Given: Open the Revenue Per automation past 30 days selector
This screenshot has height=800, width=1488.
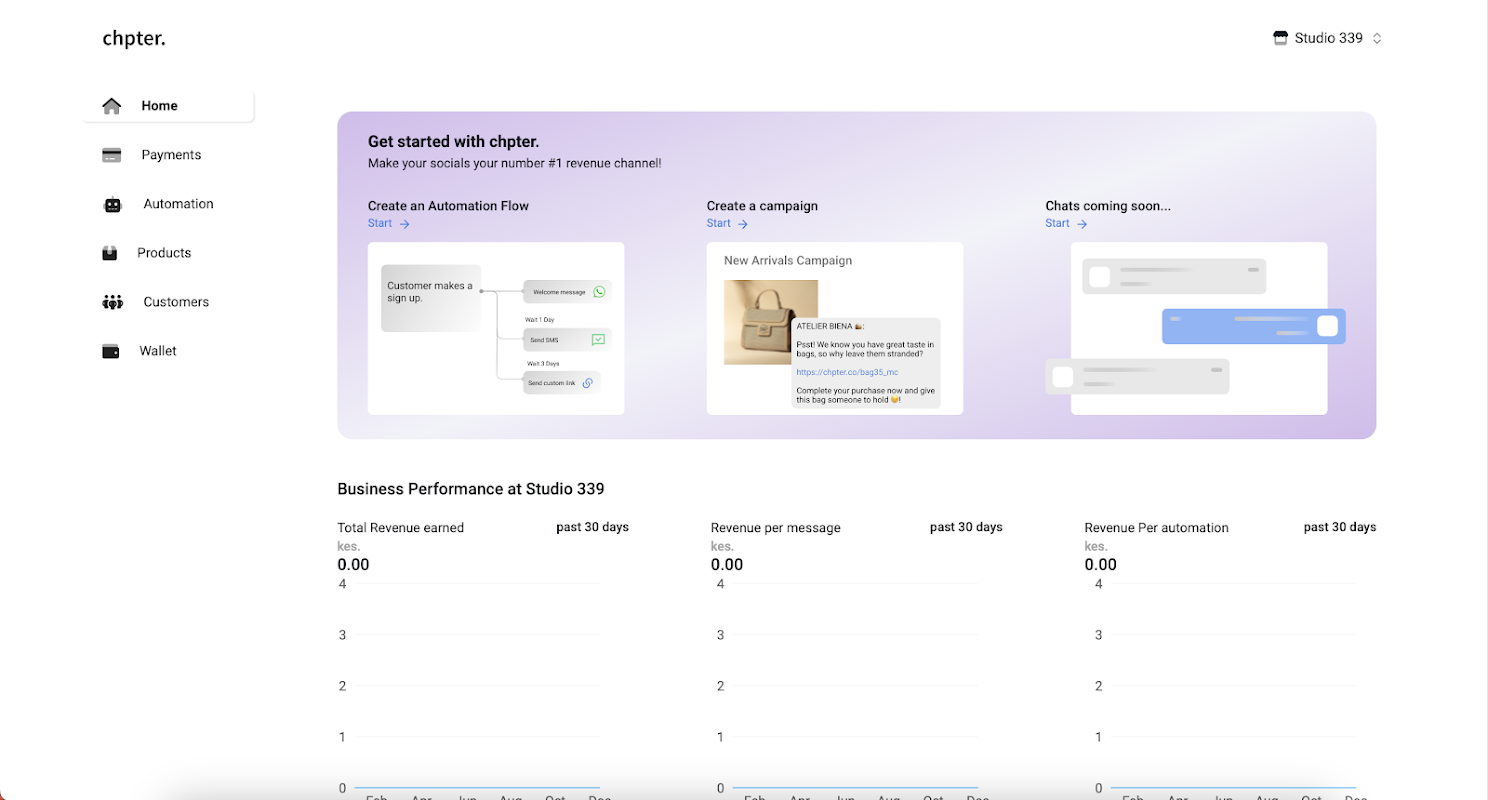Looking at the screenshot, I should click(x=1340, y=527).
